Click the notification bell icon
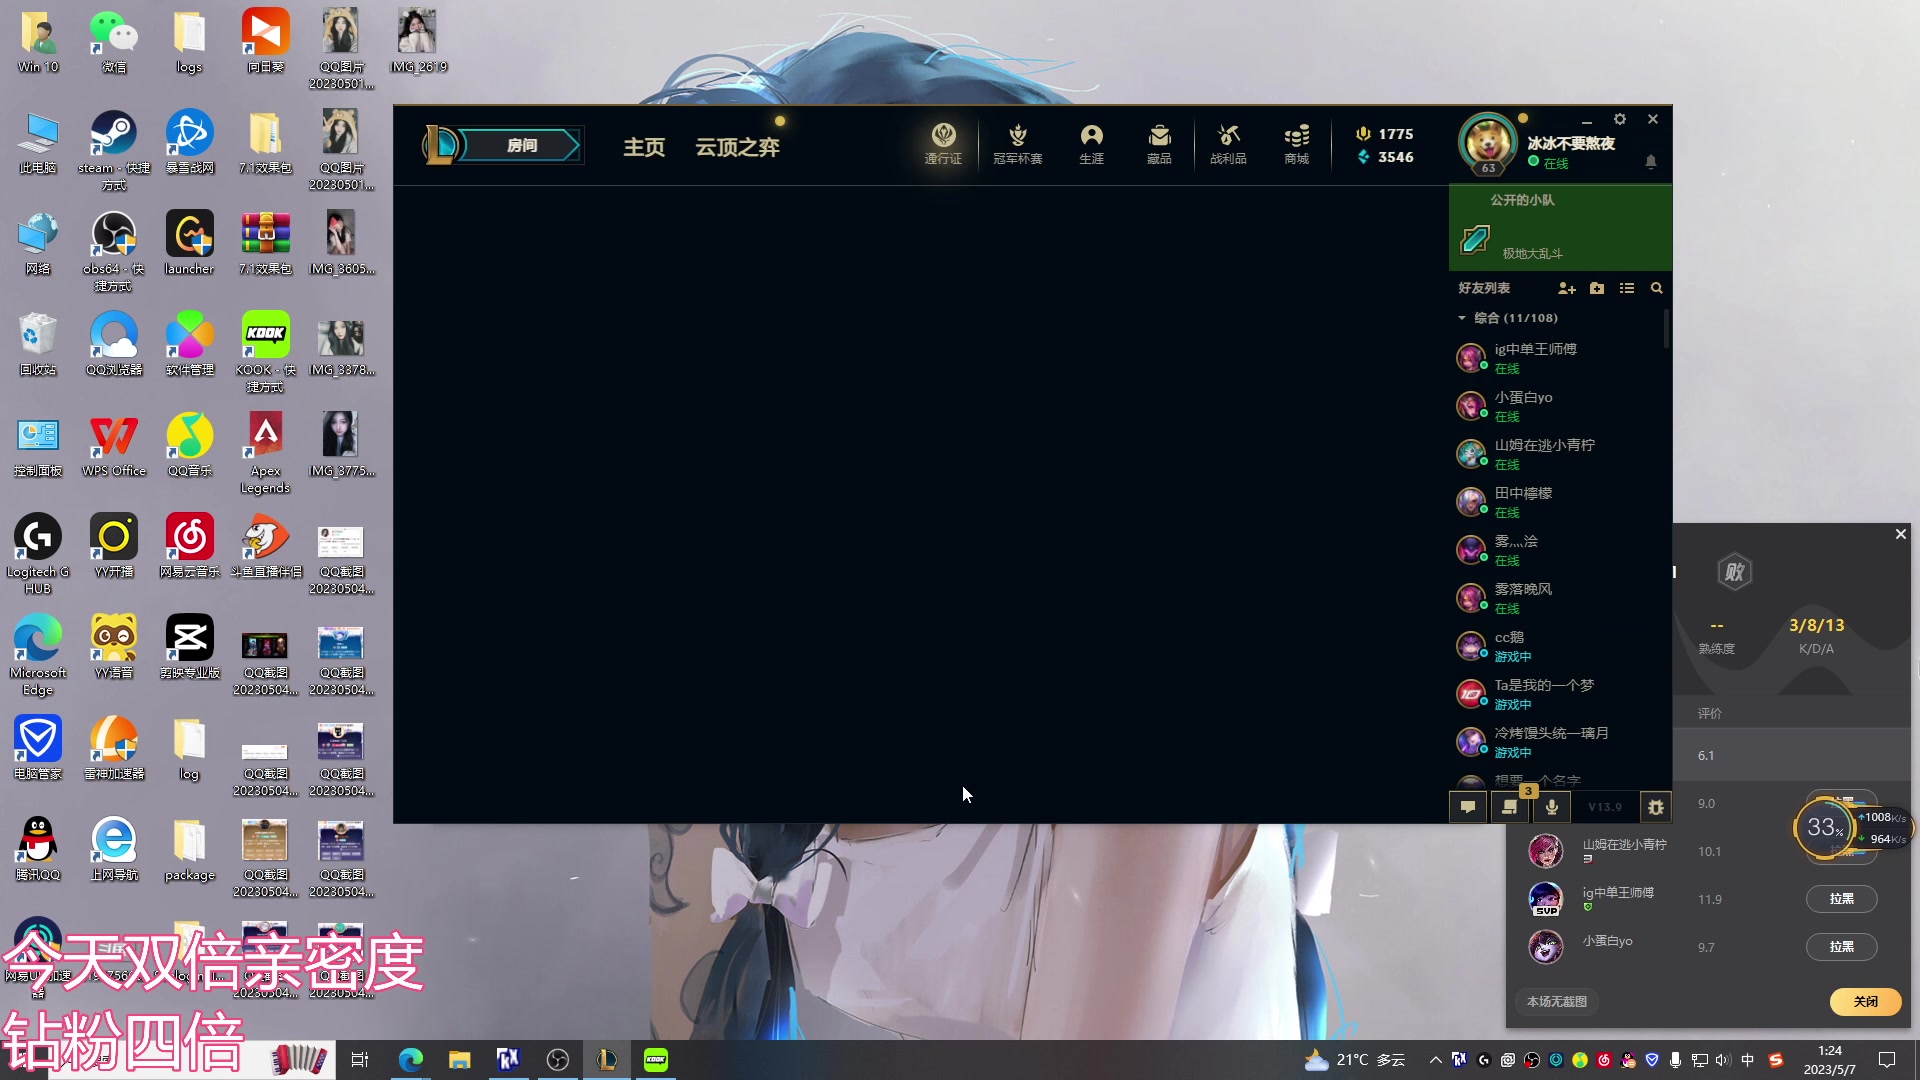 point(1651,161)
